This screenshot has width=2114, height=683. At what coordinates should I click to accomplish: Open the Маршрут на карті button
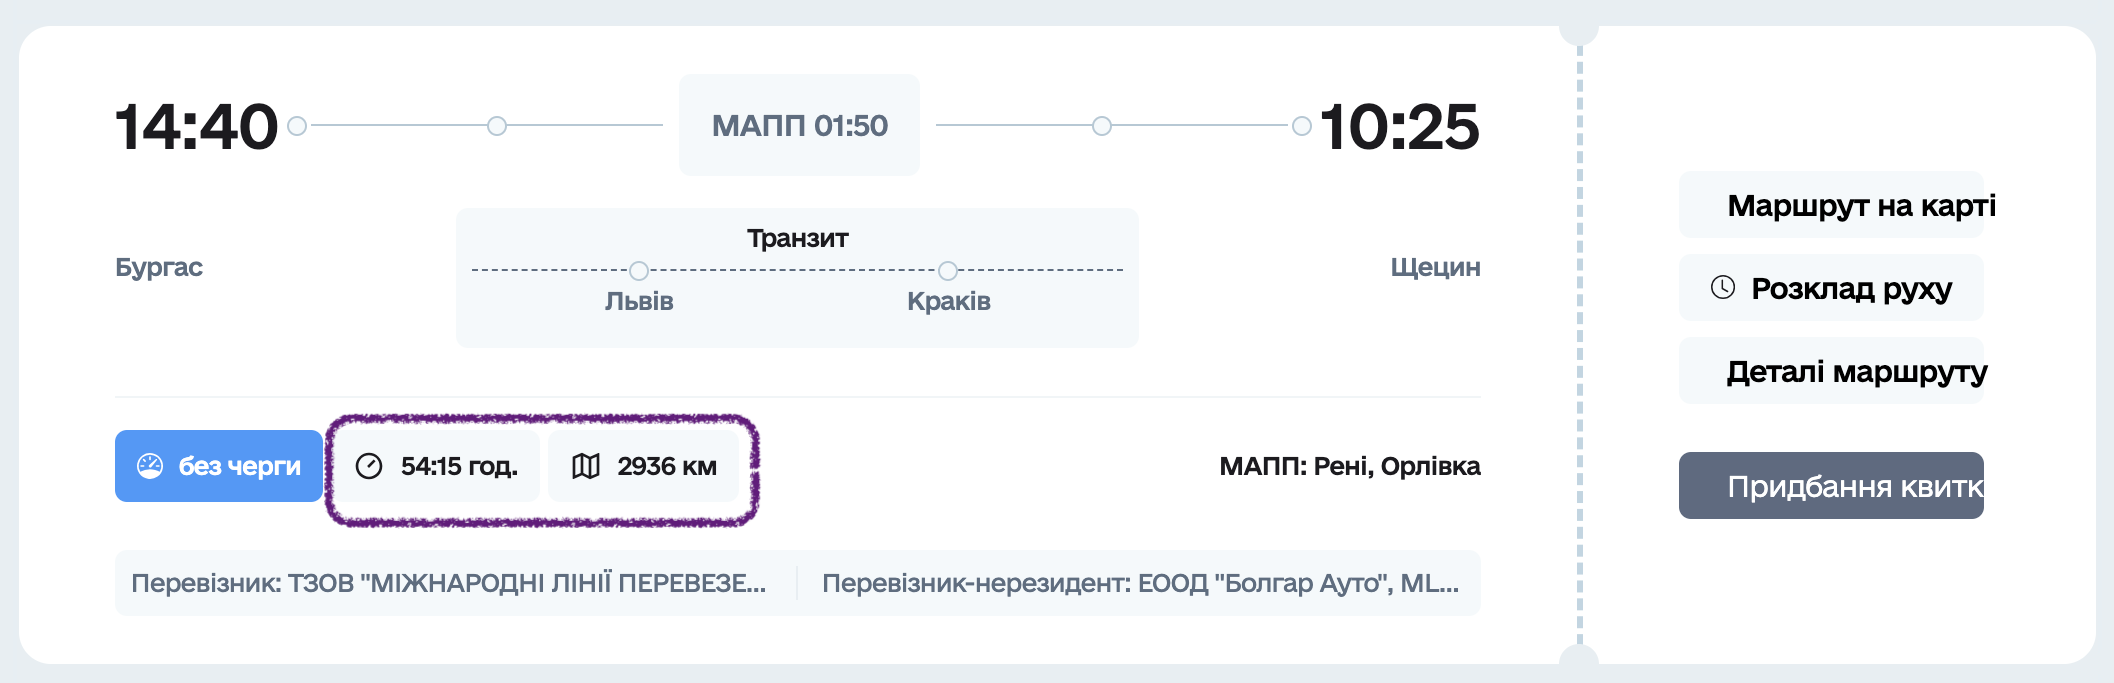pos(1831,205)
